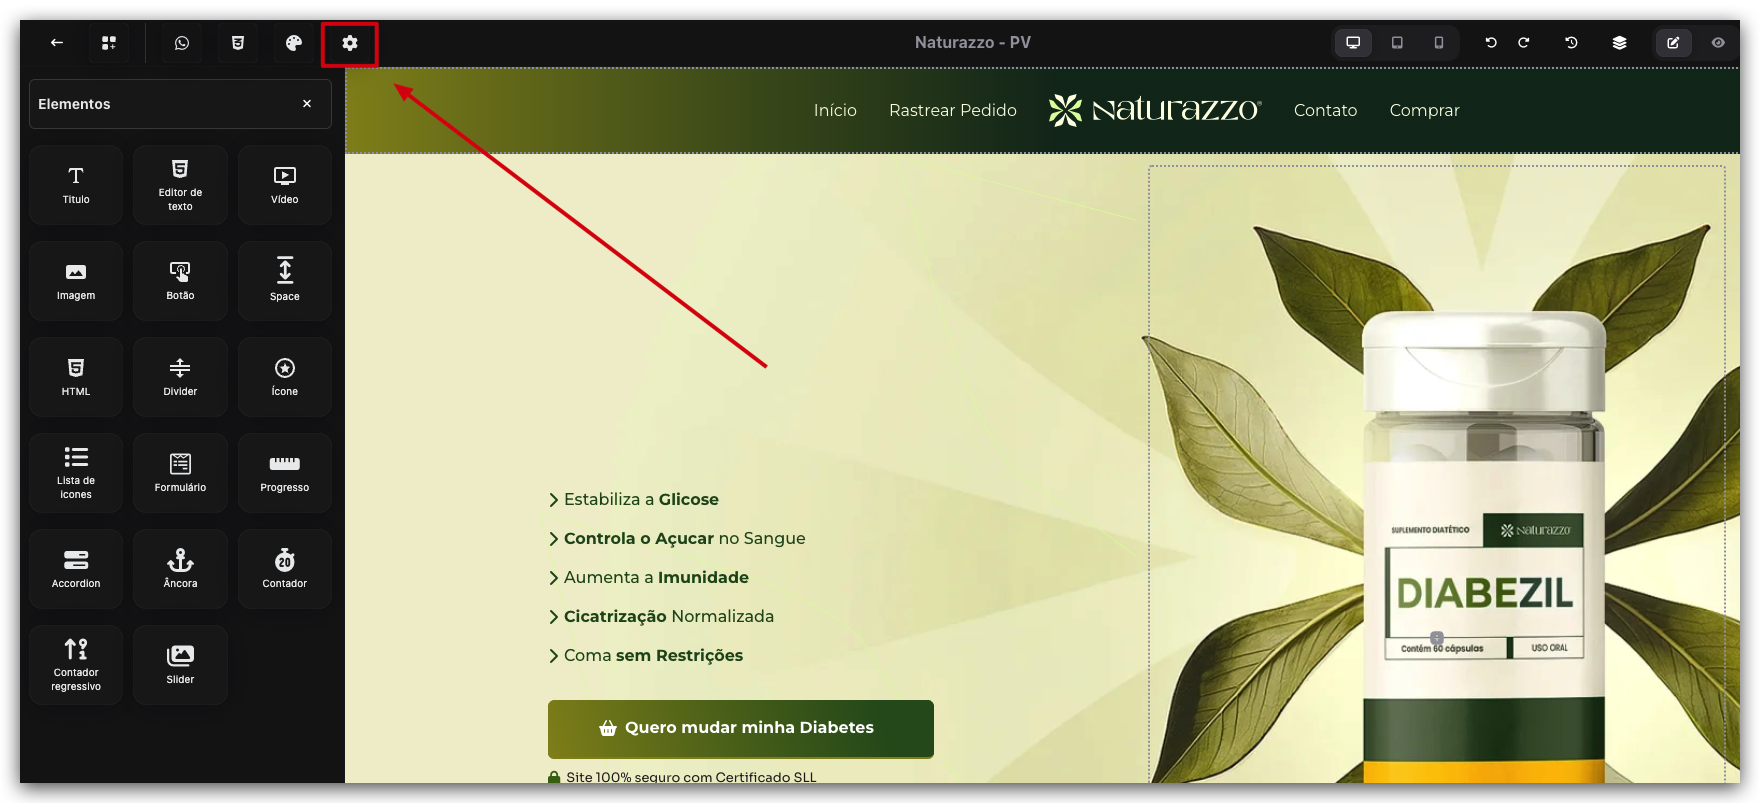Open the Rastrear Pedido menu link
This screenshot has height=803, width=1760.
(953, 110)
